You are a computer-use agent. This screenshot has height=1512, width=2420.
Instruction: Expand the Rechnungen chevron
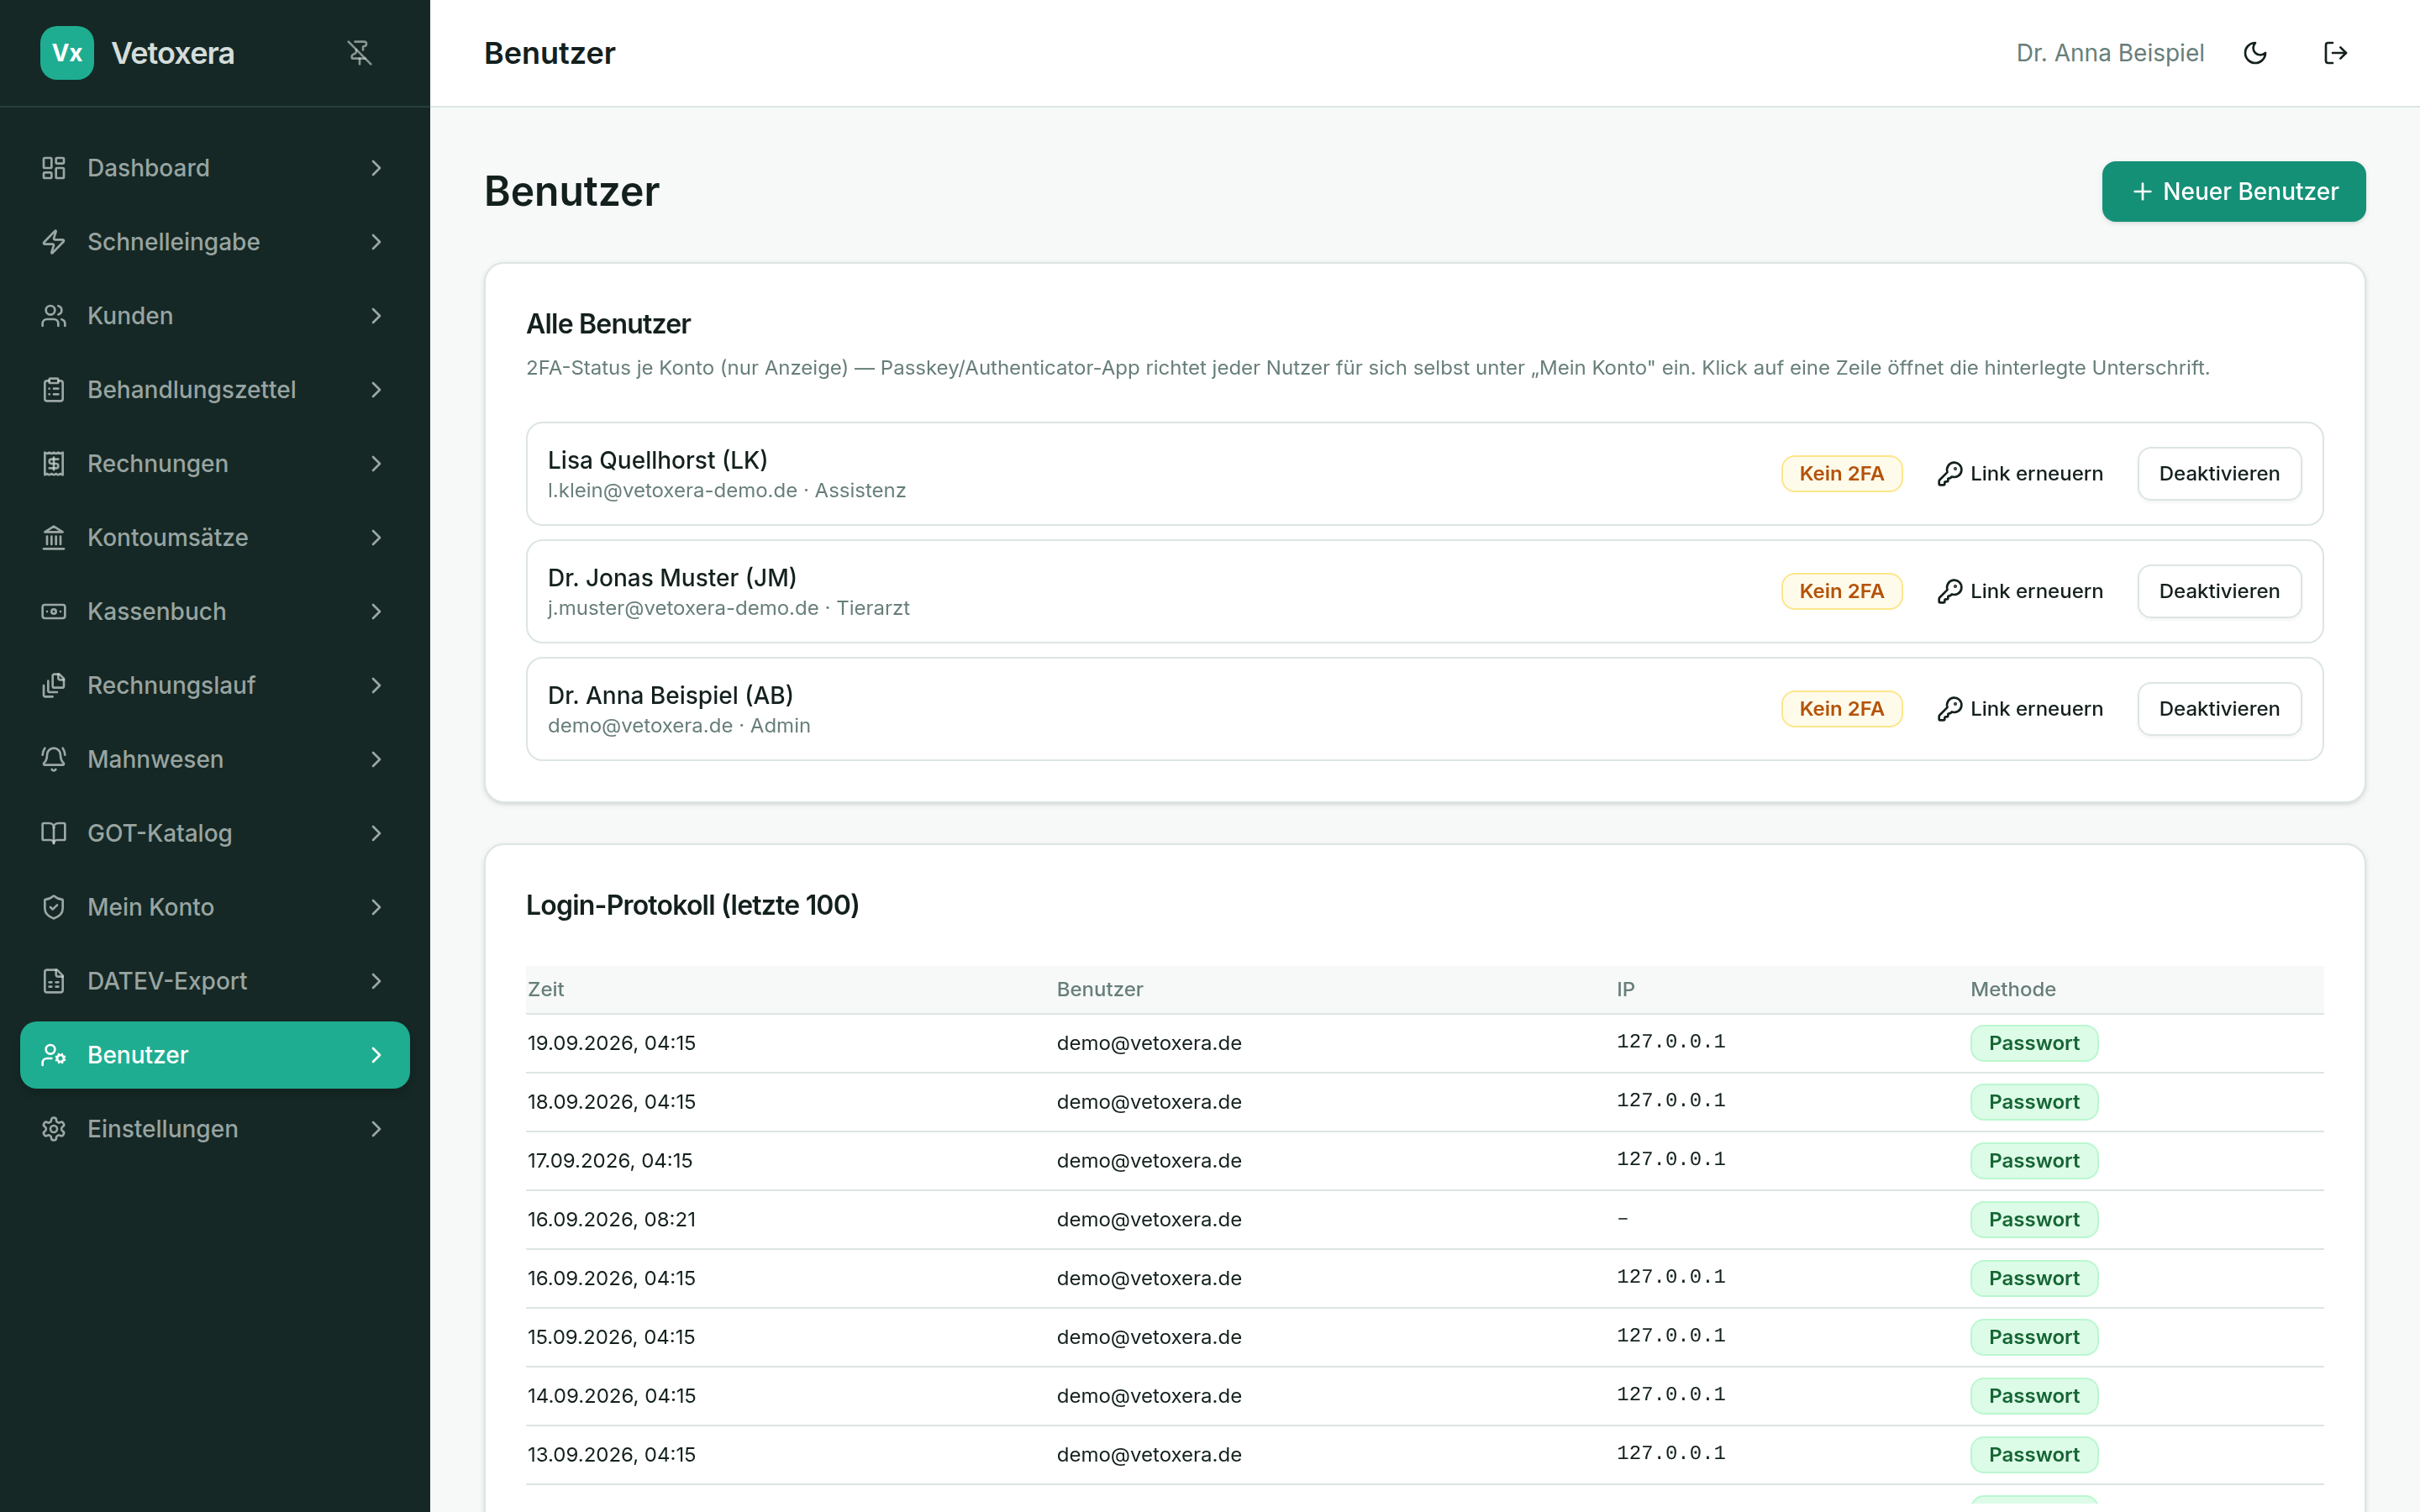click(x=377, y=464)
